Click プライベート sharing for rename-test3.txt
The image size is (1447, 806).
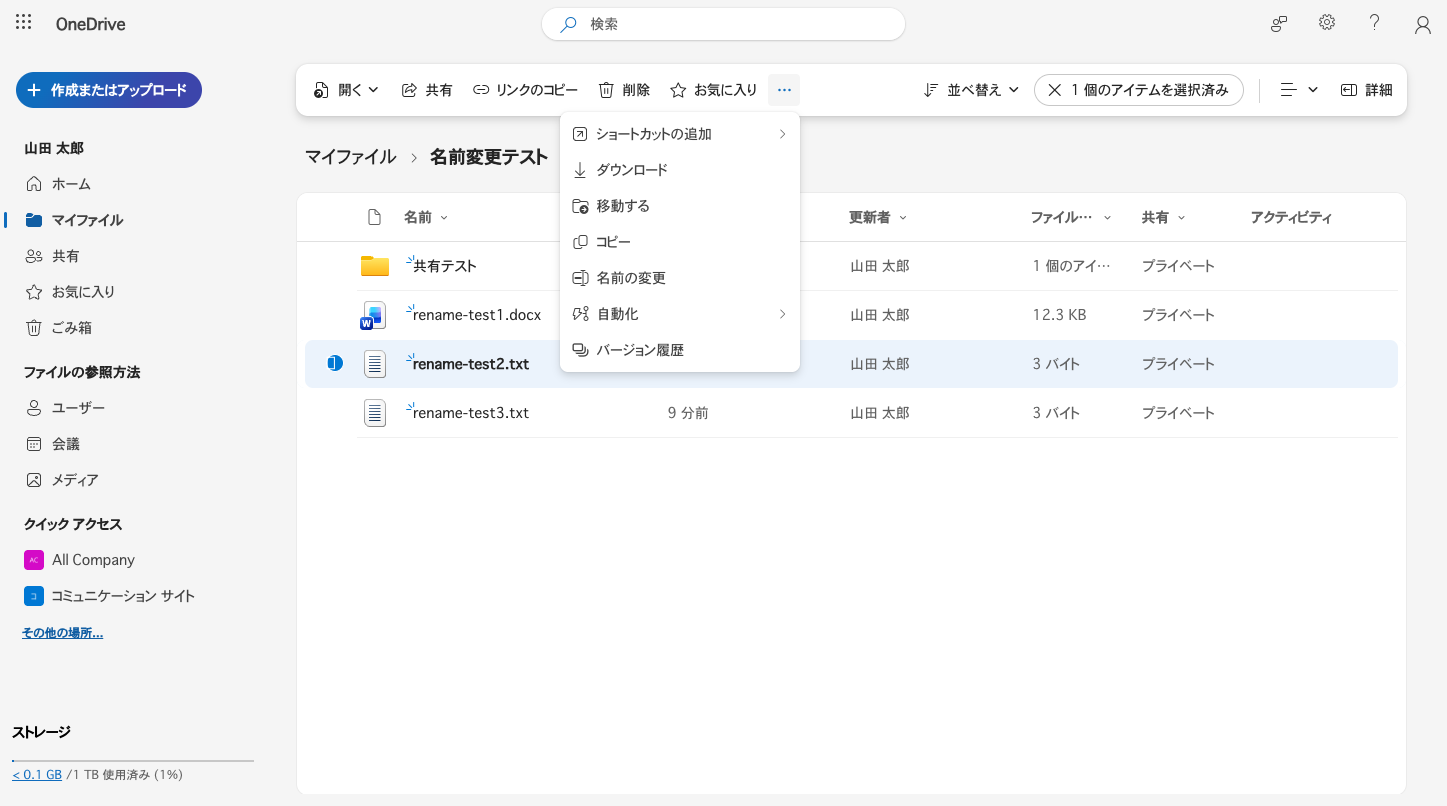[x=1178, y=413]
